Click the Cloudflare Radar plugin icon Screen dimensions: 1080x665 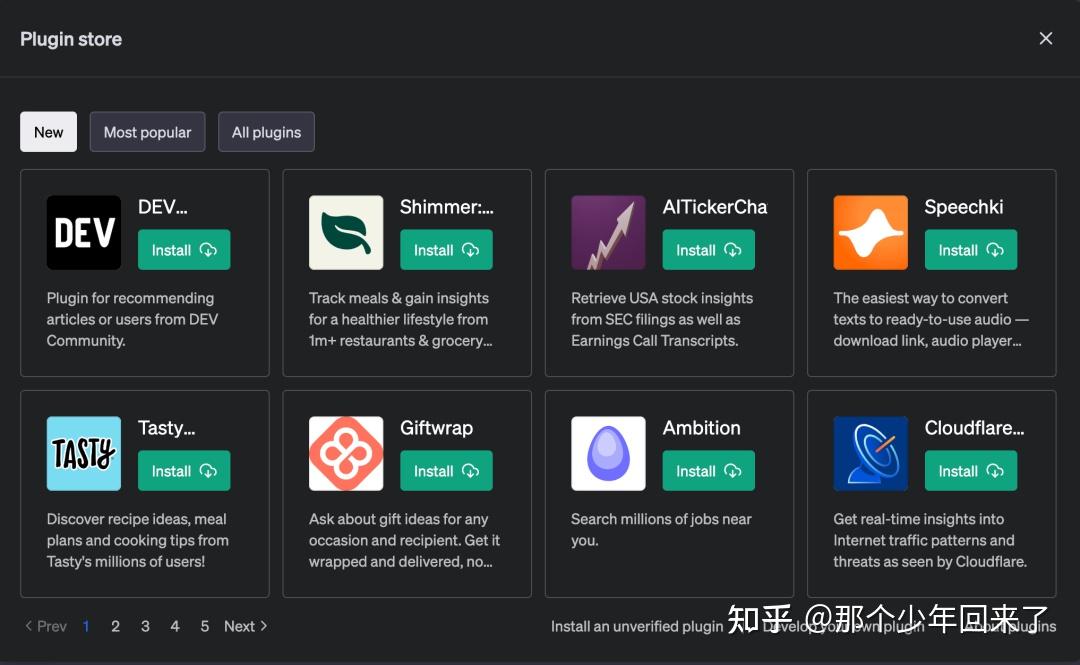coord(870,453)
